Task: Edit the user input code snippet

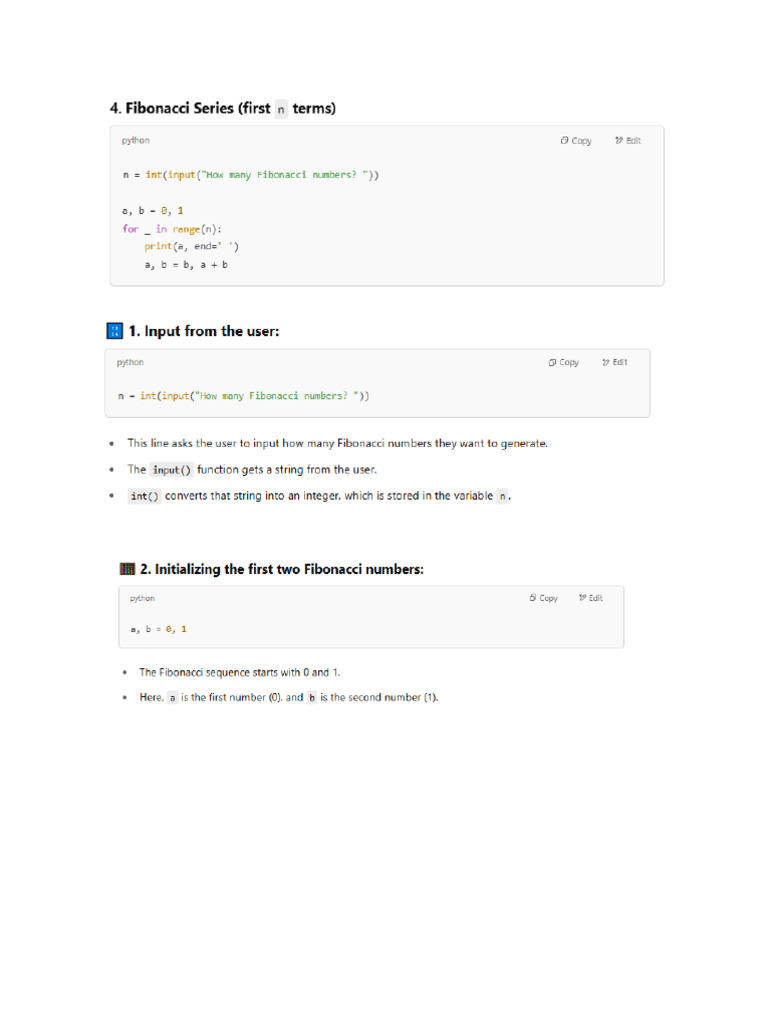Action: (x=615, y=363)
